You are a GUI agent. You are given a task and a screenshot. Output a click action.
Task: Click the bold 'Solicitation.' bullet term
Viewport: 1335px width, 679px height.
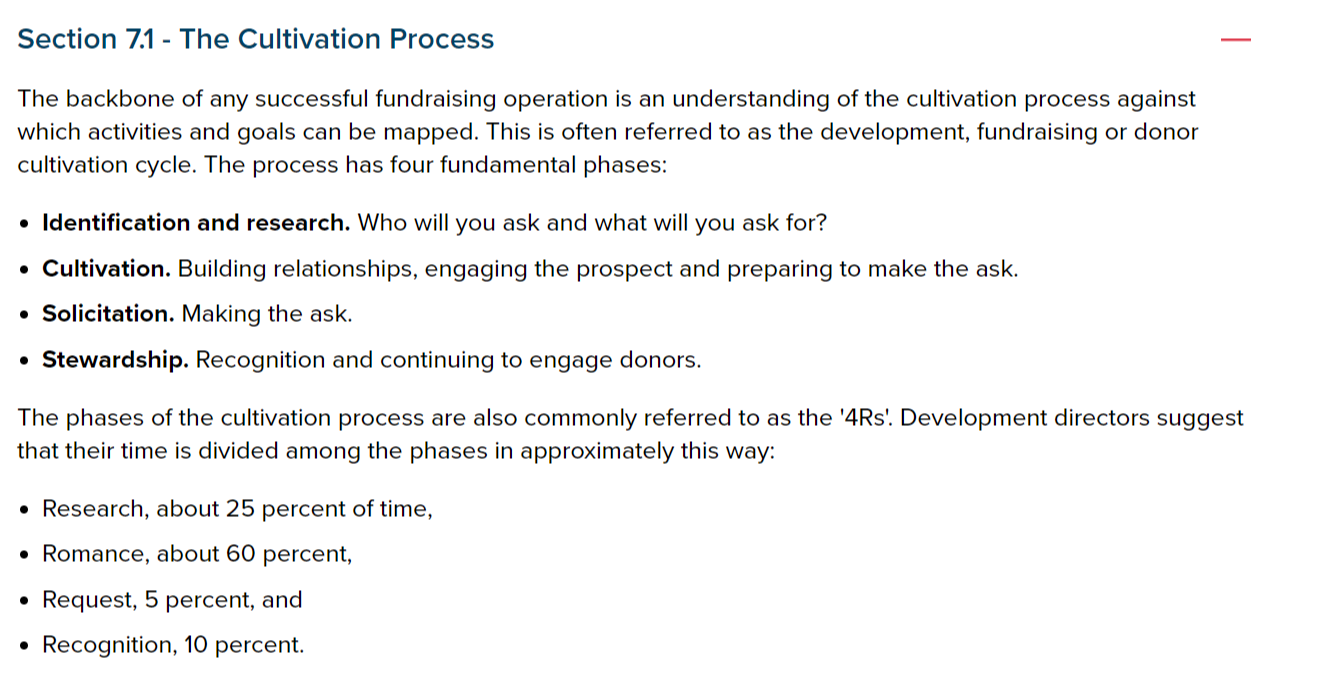109,314
